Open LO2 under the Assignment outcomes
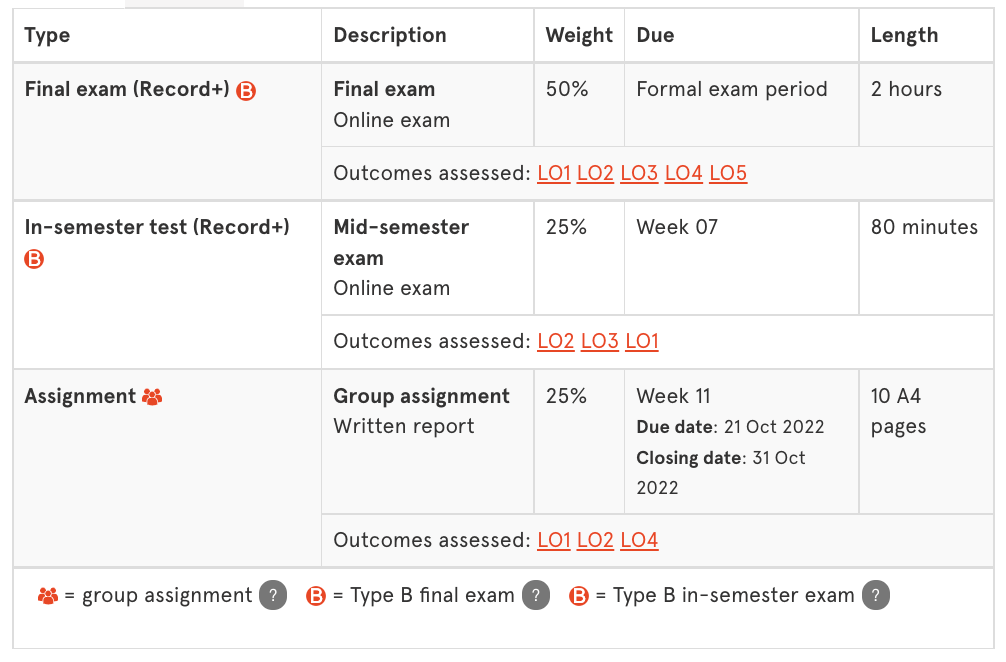1006x662 pixels. (x=596, y=539)
